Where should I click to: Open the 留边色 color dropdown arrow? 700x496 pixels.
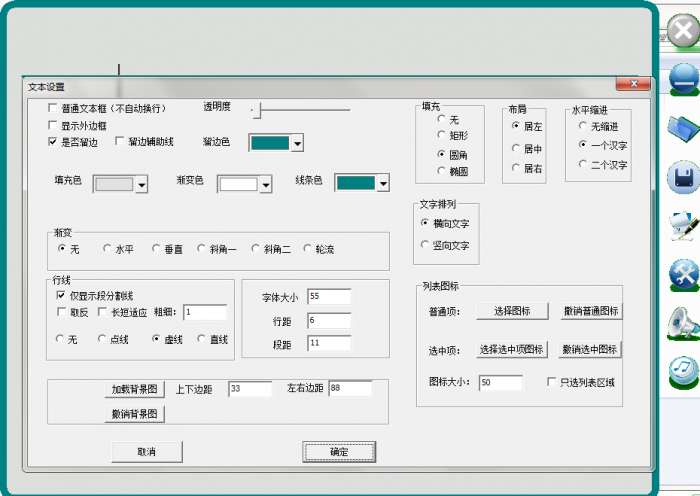tap(297, 144)
